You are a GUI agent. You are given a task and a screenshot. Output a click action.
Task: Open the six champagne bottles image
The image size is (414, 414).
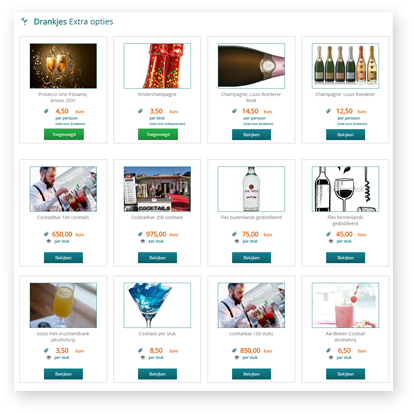click(345, 66)
